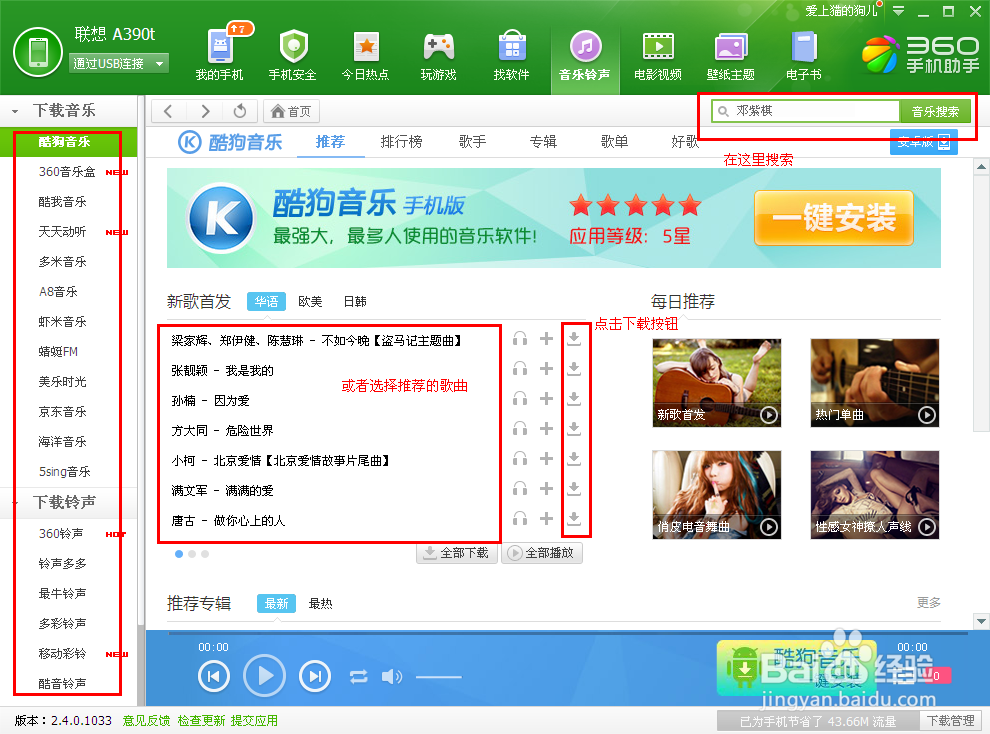Image resolution: width=990 pixels, height=734 pixels.
Task: Open 电影视频 film icon
Action: click(x=658, y=54)
